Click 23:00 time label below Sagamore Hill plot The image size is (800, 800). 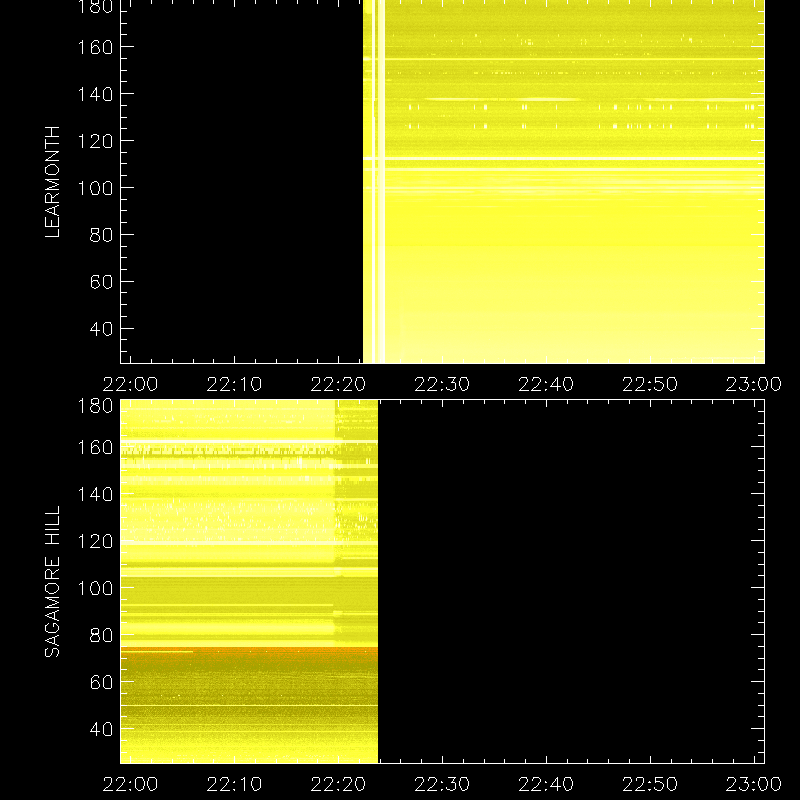point(754,784)
